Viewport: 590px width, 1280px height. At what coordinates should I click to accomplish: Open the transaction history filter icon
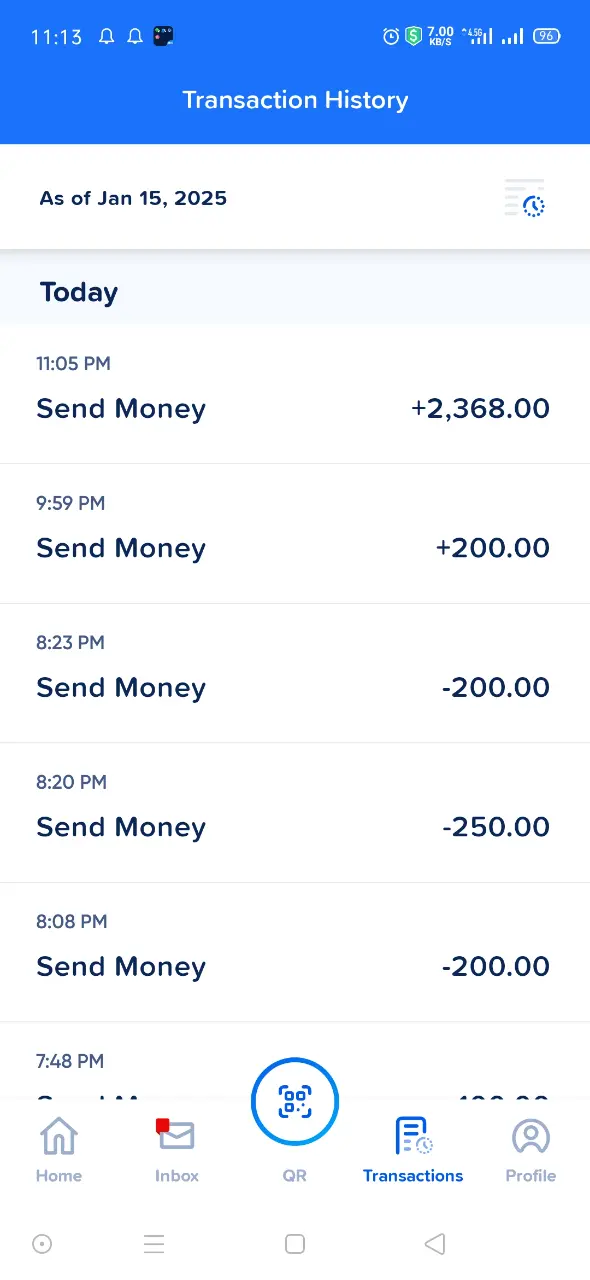[x=525, y=198]
